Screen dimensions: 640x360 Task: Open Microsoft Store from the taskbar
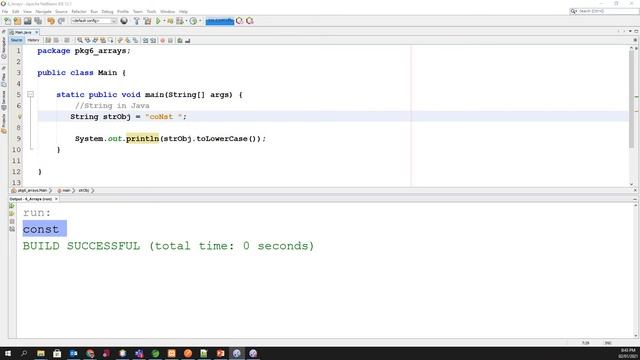click(57, 353)
